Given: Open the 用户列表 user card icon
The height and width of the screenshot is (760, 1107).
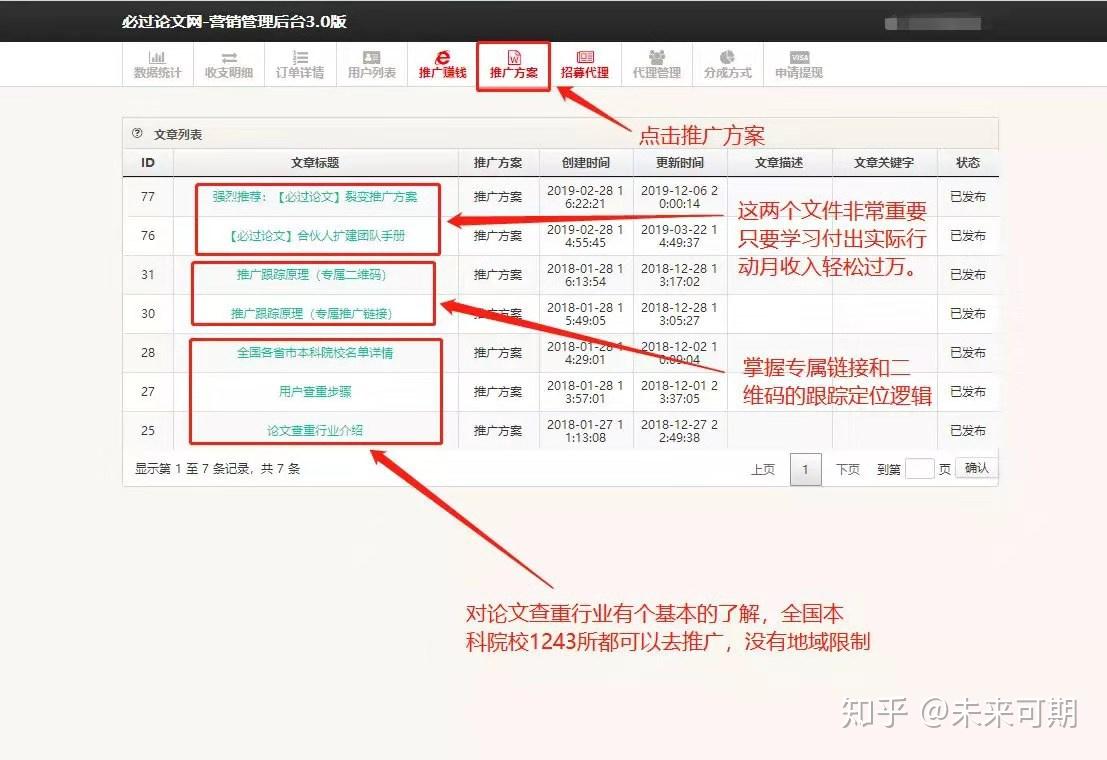Looking at the screenshot, I should click(371, 57).
